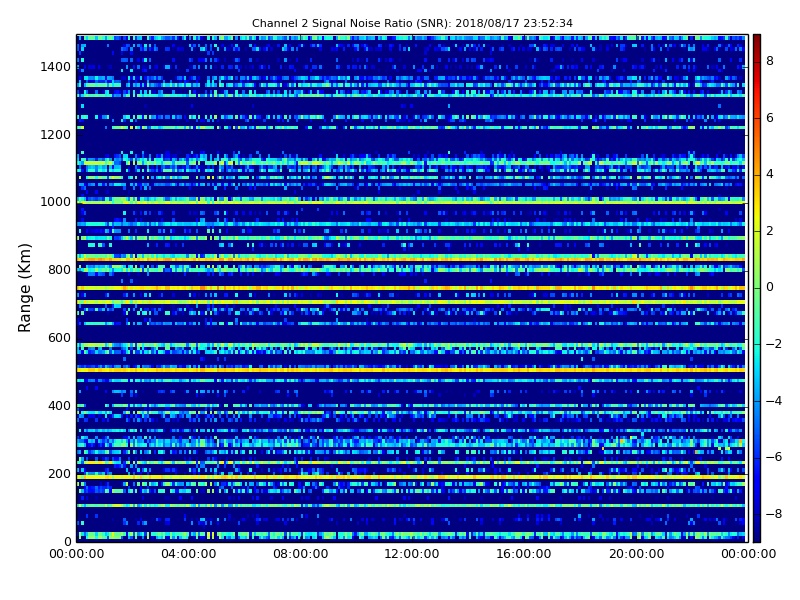
Task: Click the 1000 range axis tick label
Action: [x=55, y=202]
